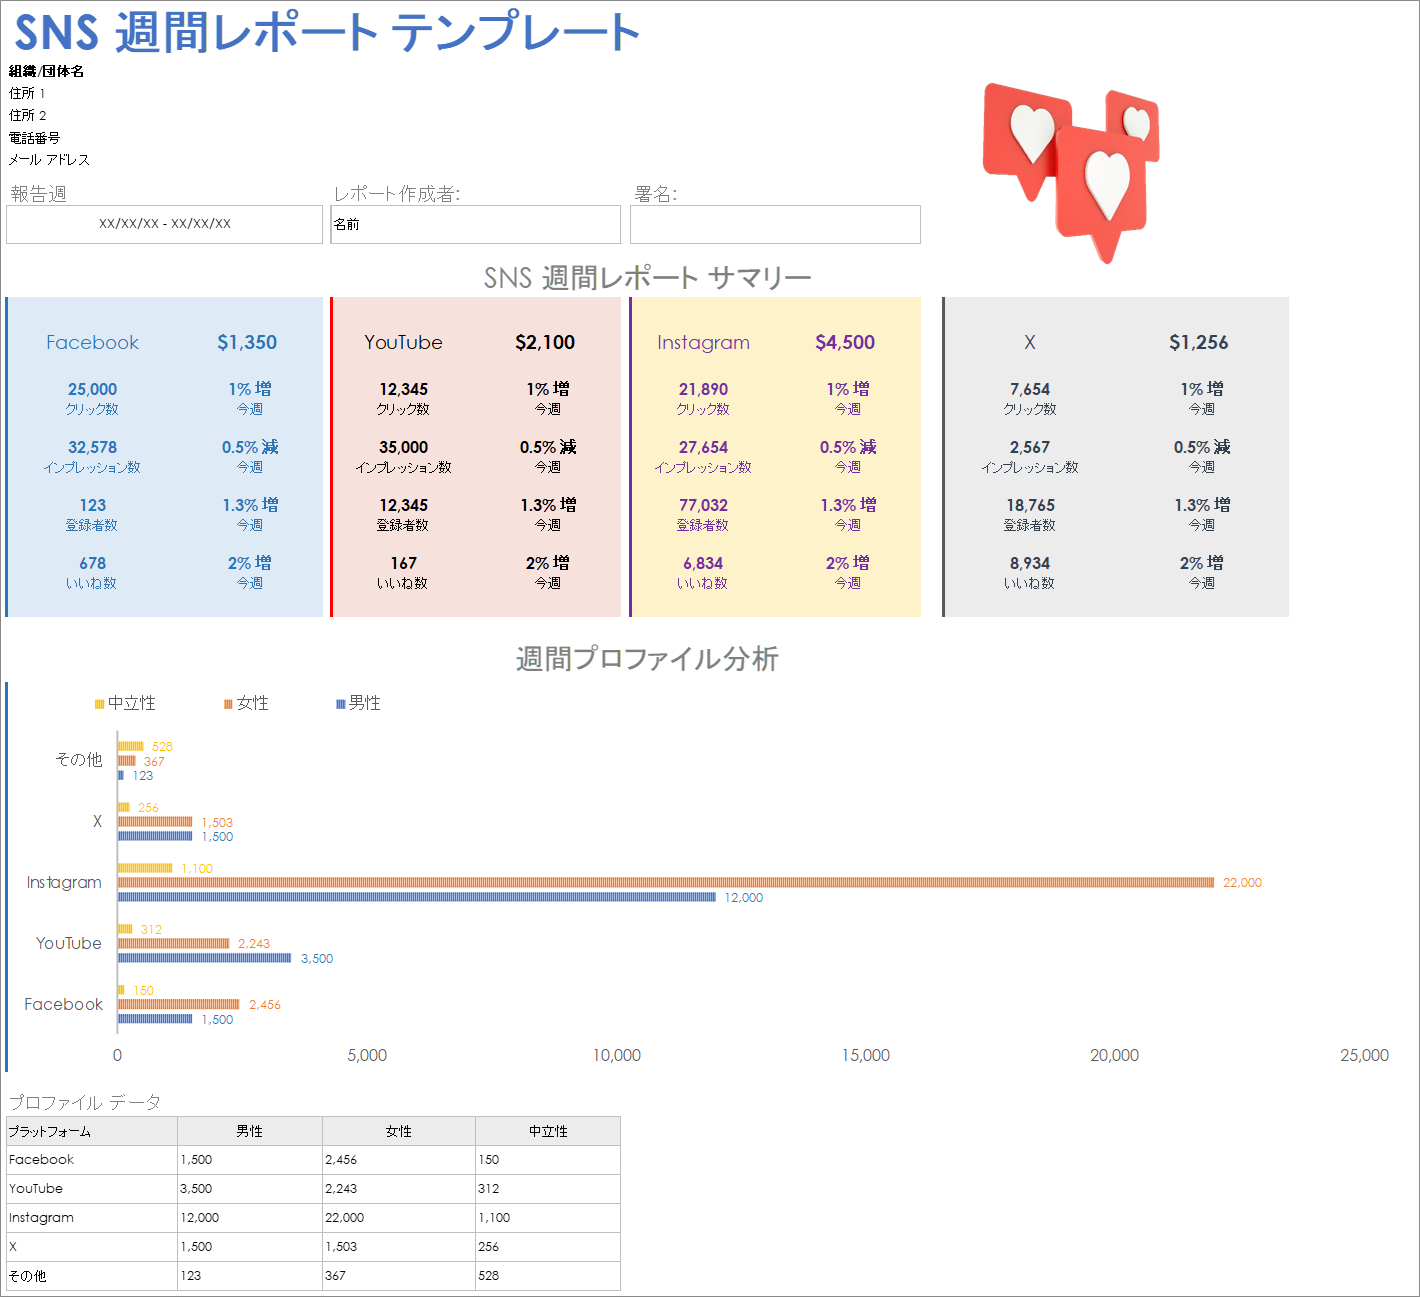The image size is (1420, 1297).
Task: Click the Facebook 女性 bar labeled 2,456
Action: point(179,1004)
